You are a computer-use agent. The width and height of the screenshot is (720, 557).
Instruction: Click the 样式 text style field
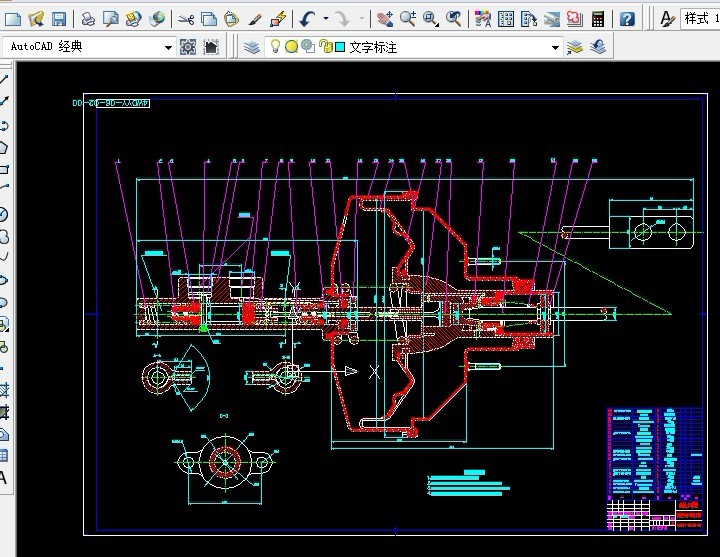coord(700,18)
